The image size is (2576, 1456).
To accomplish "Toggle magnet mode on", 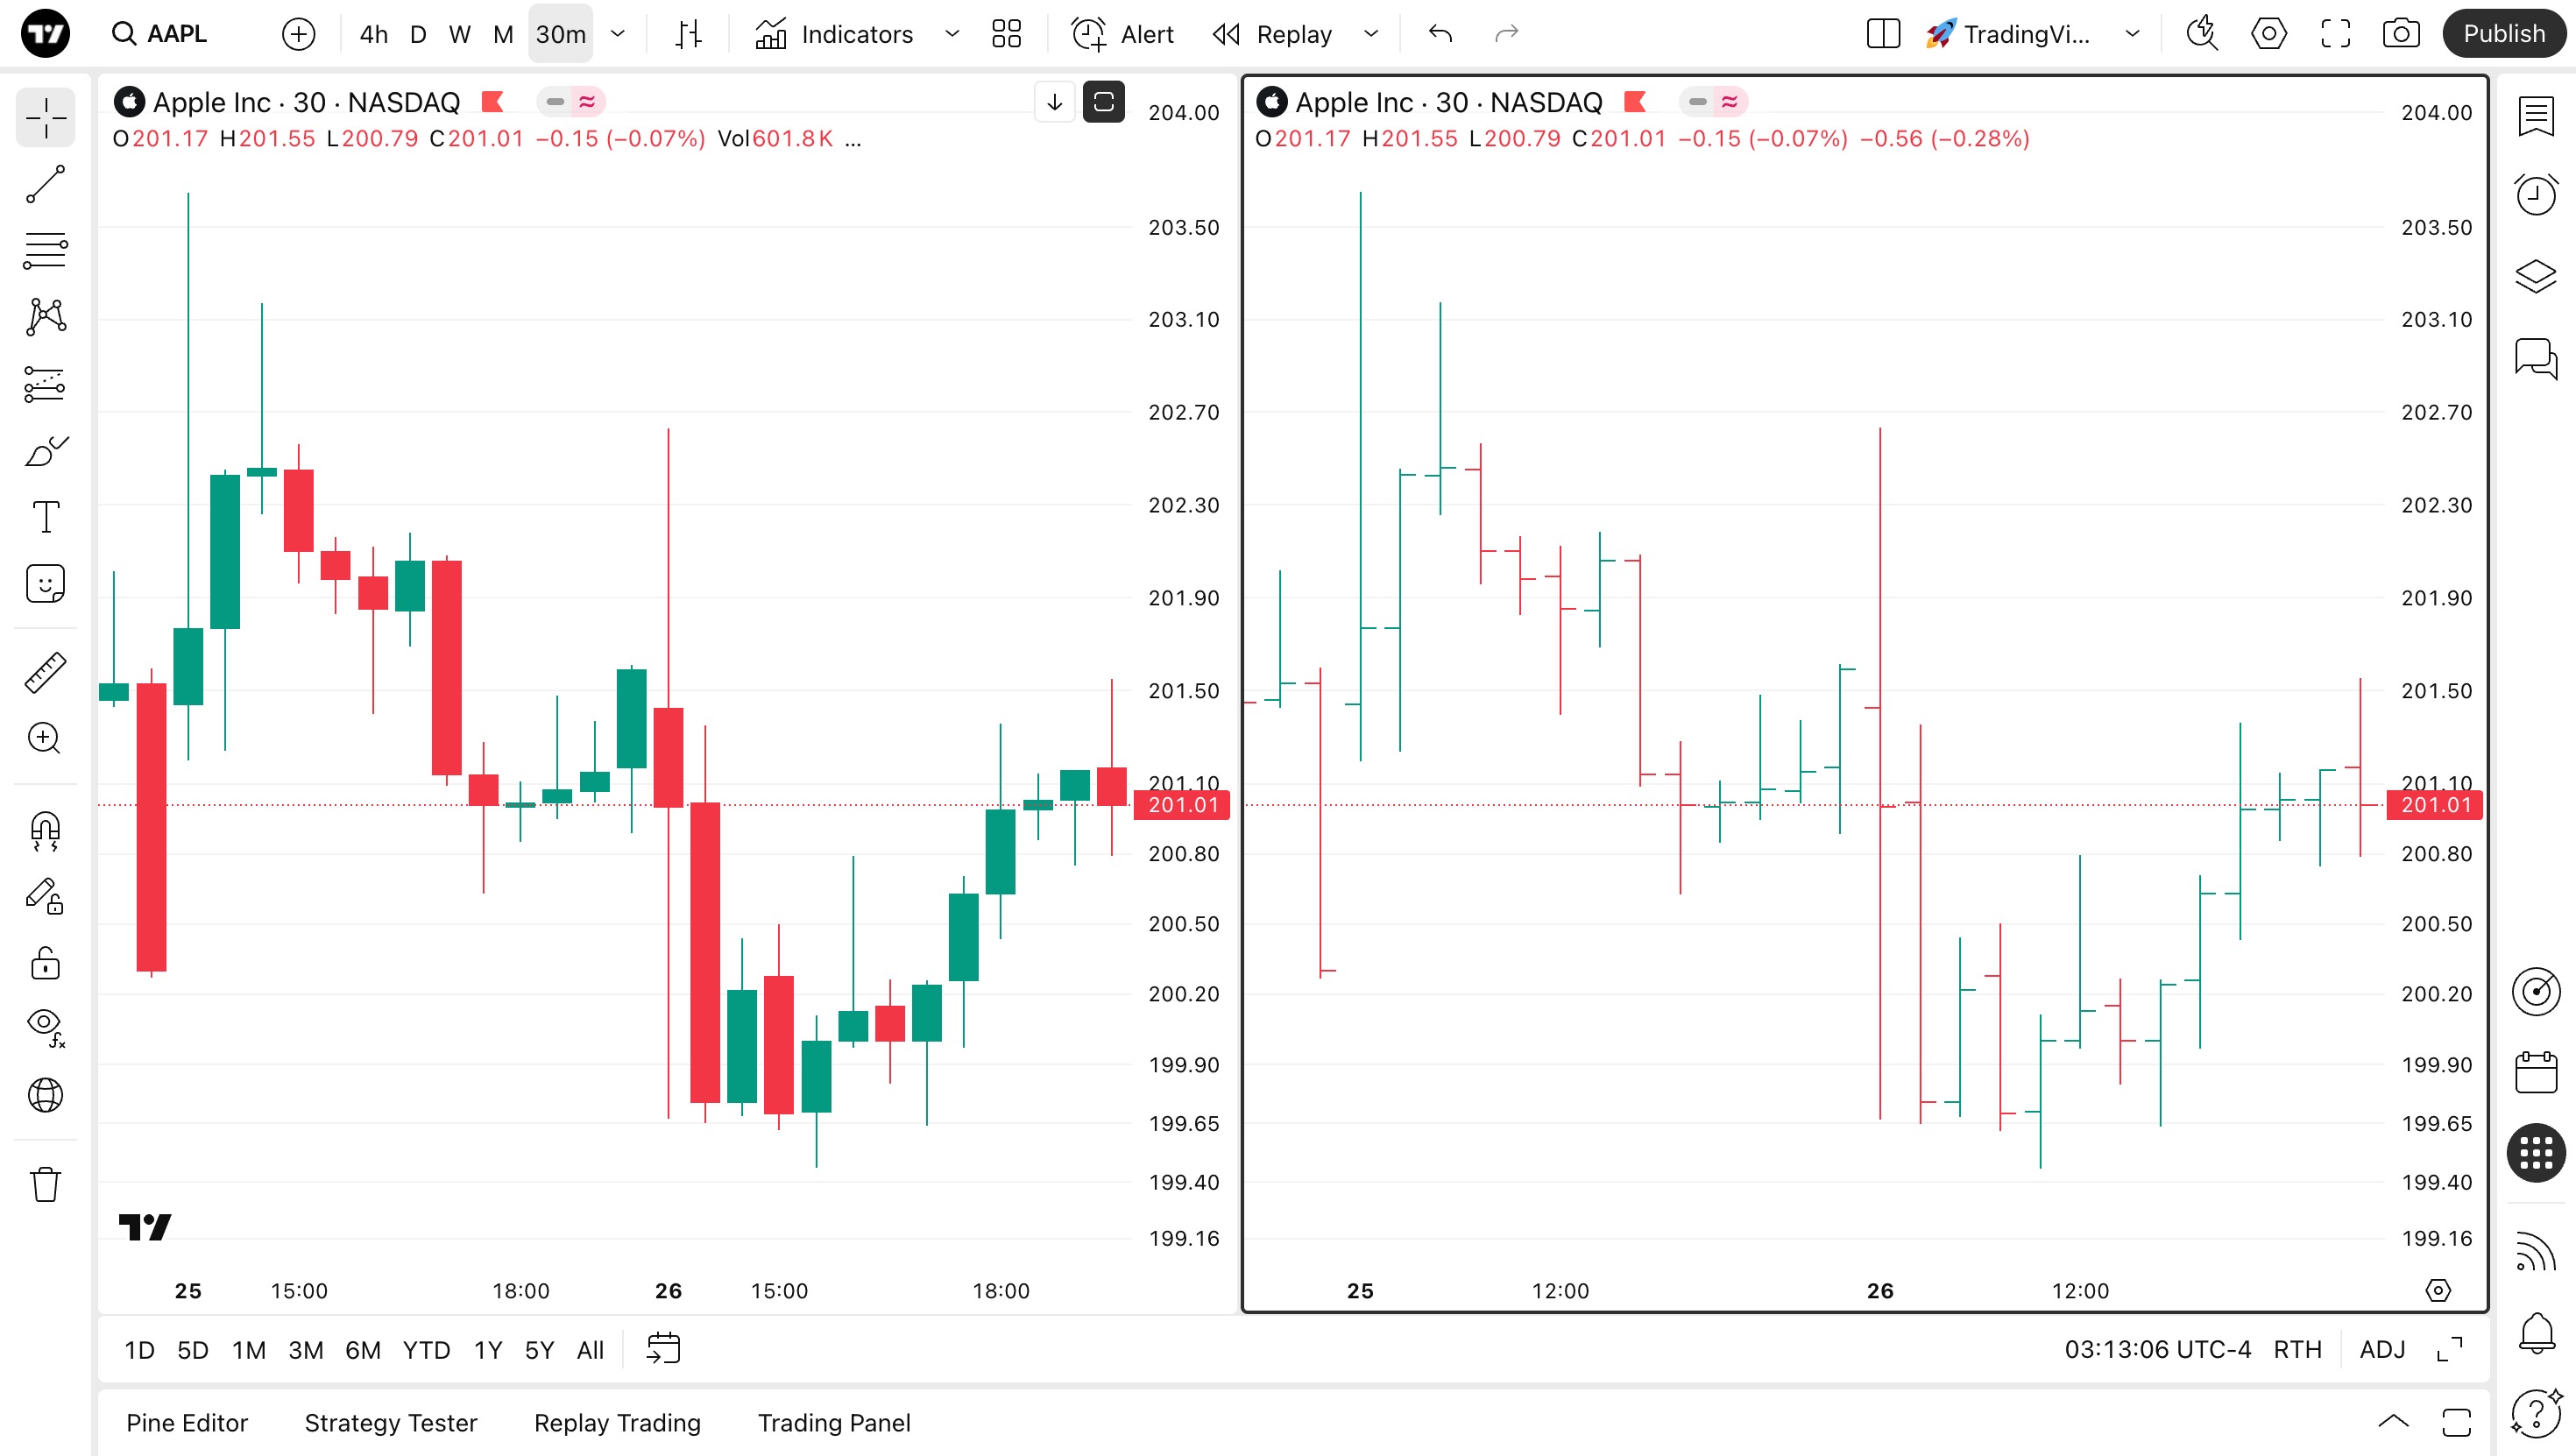I will 45,829.
